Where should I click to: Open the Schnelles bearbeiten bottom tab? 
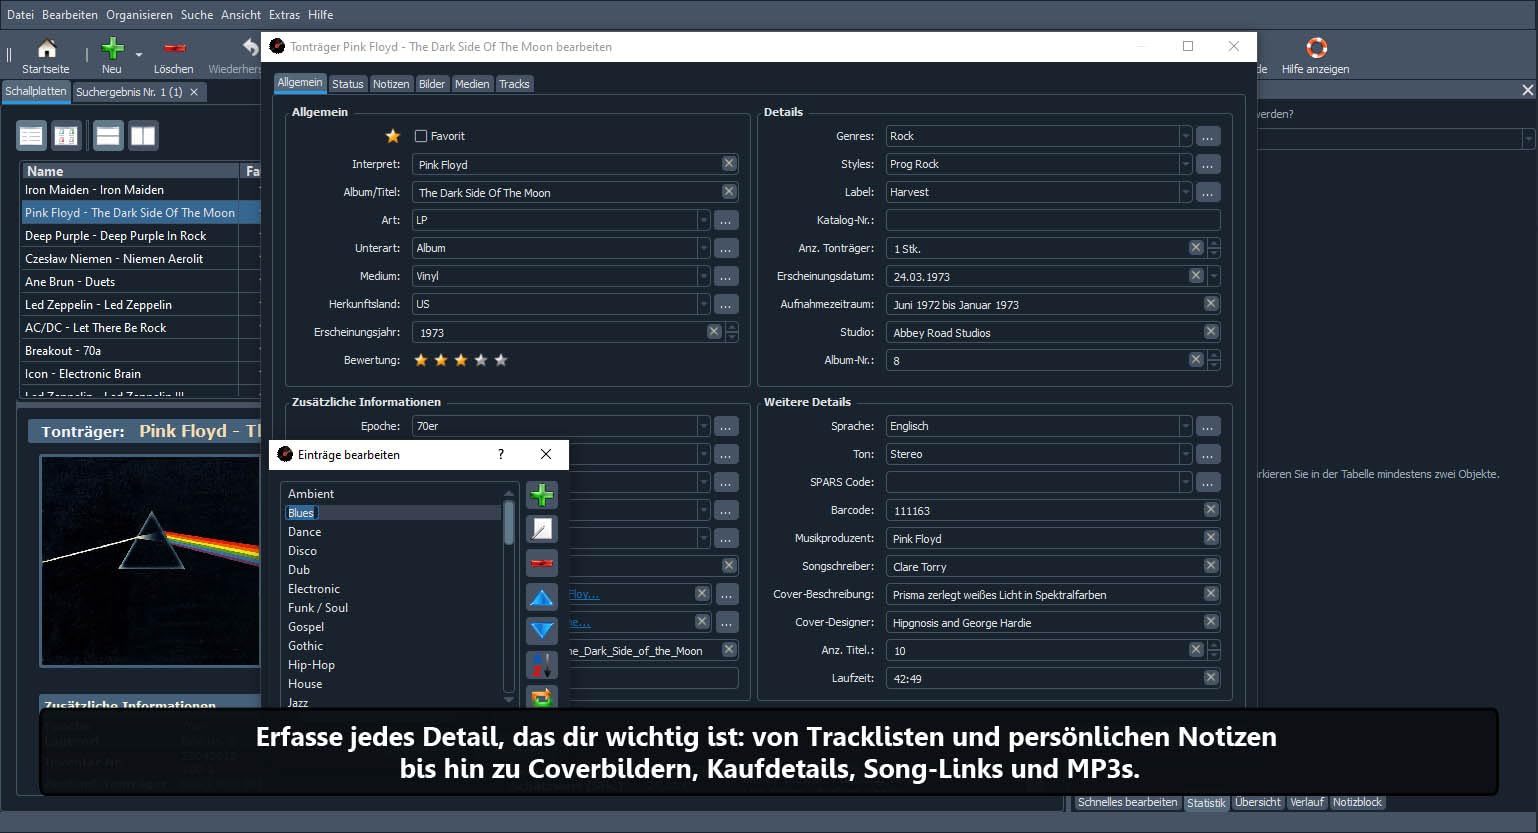(1127, 802)
